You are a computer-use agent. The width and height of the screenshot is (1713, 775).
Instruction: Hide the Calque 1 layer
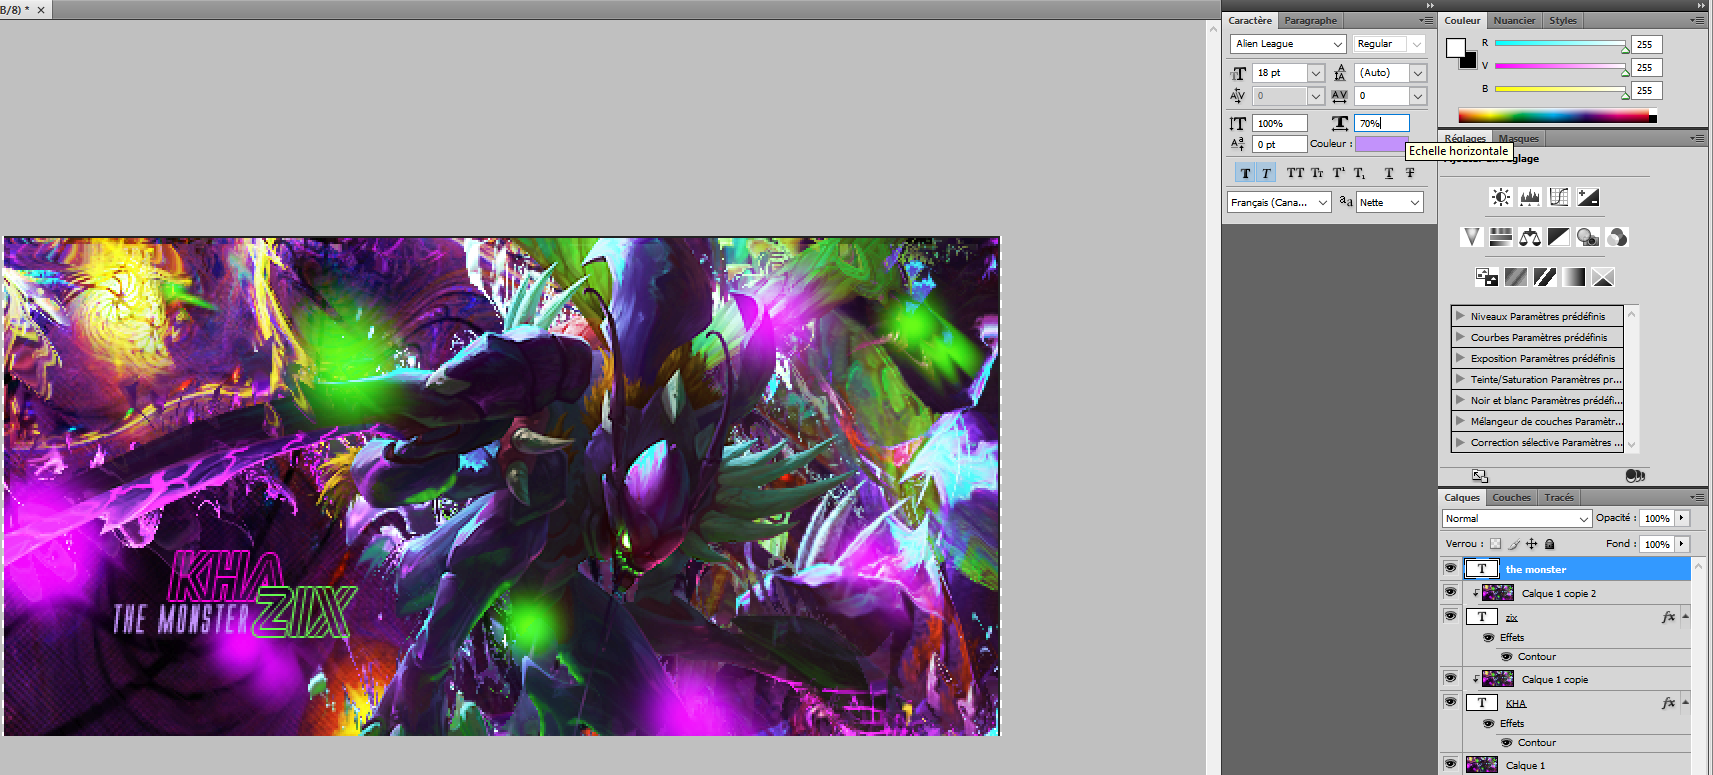click(1450, 764)
